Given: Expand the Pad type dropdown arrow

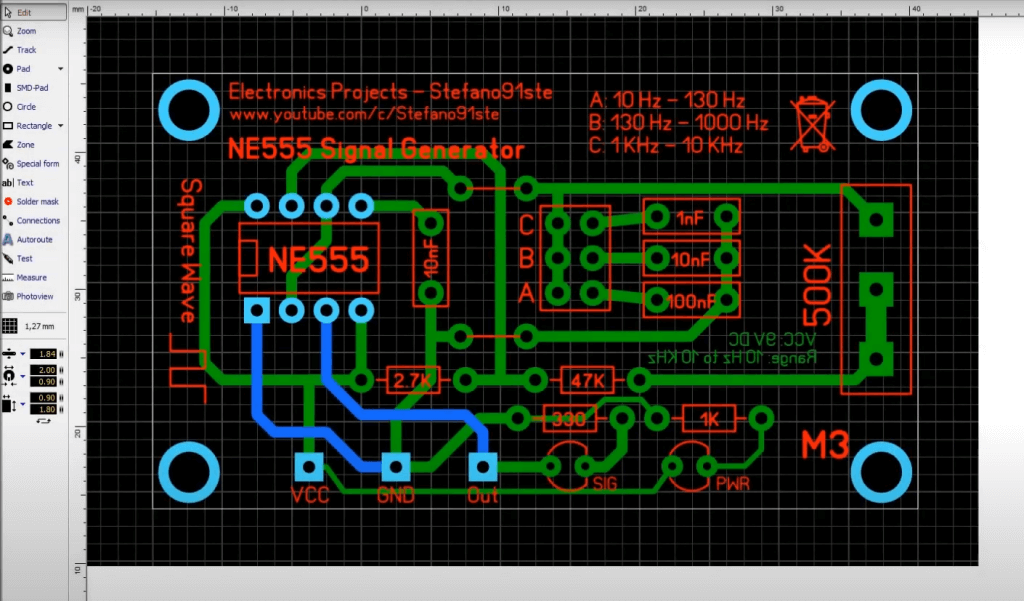Looking at the screenshot, I should point(61,69).
